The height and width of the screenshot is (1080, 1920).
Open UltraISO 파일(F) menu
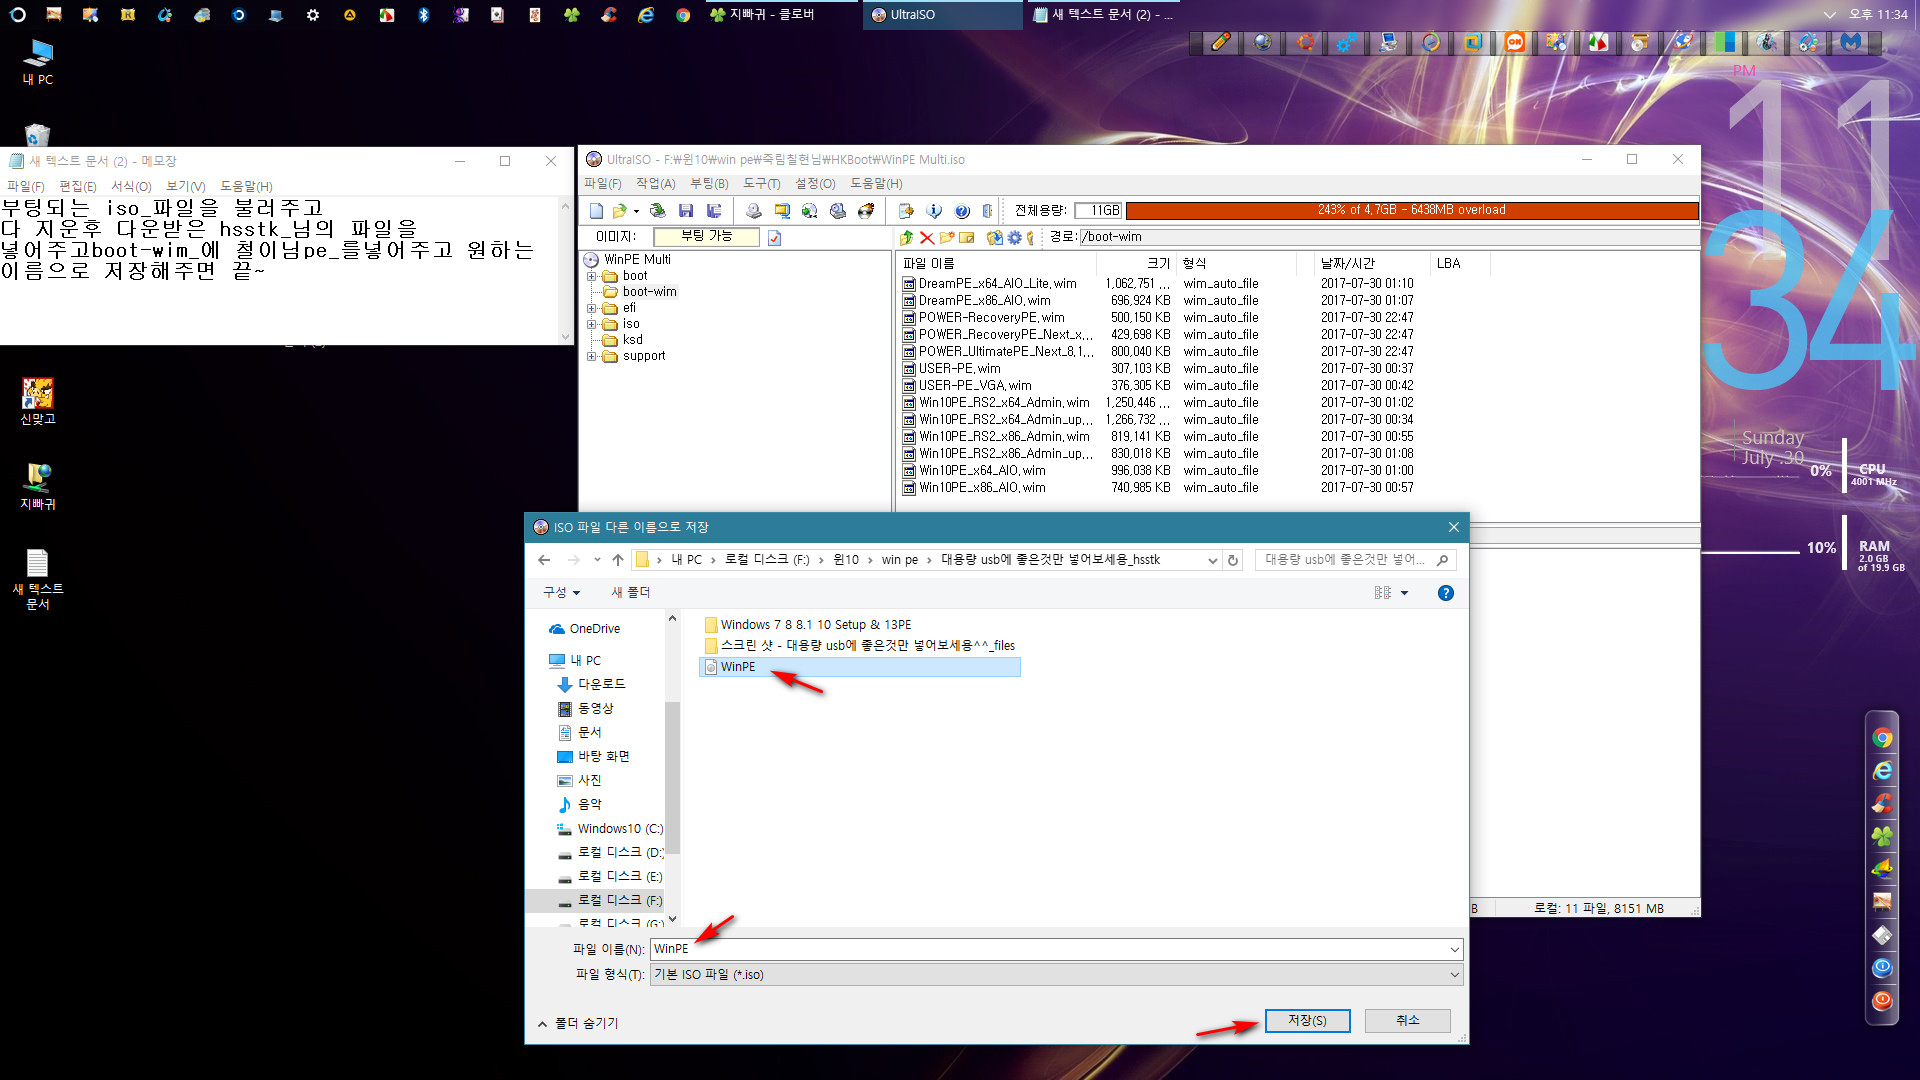point(603,184)
